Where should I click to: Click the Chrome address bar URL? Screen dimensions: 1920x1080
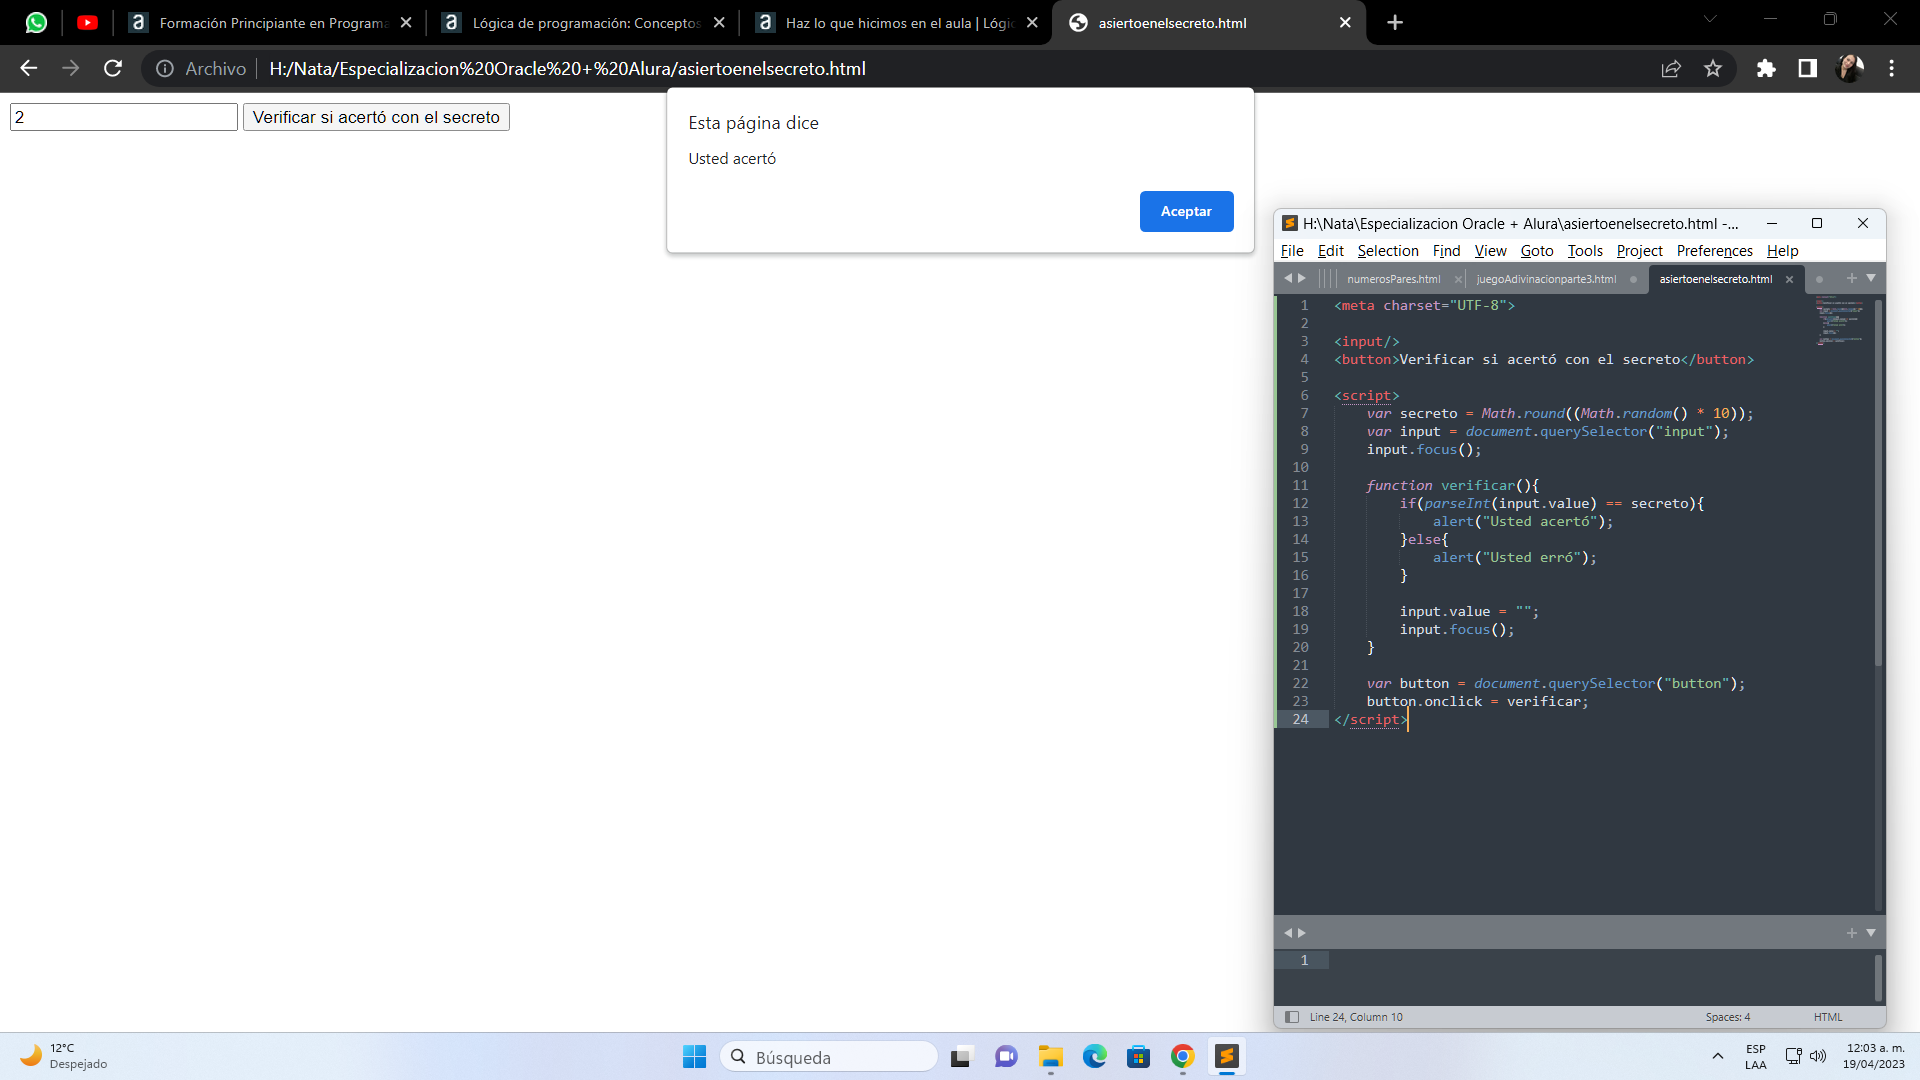(x=567, y=68)
